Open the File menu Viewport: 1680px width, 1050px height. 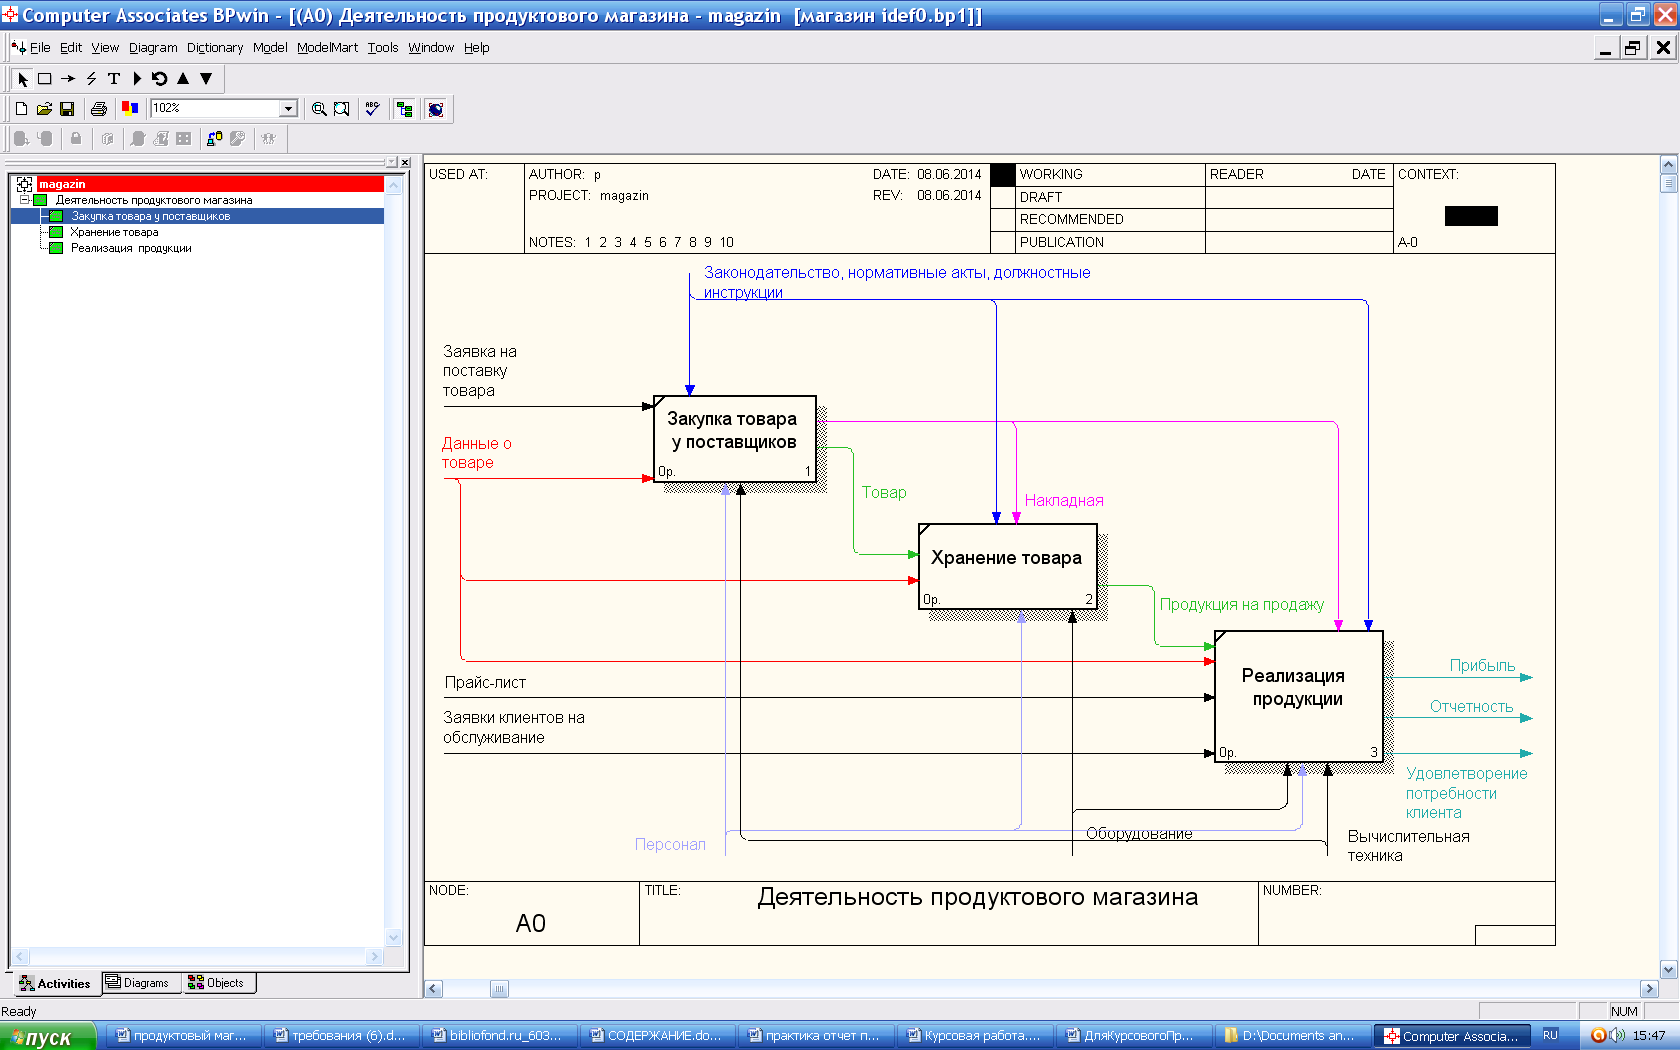(40, 47)
